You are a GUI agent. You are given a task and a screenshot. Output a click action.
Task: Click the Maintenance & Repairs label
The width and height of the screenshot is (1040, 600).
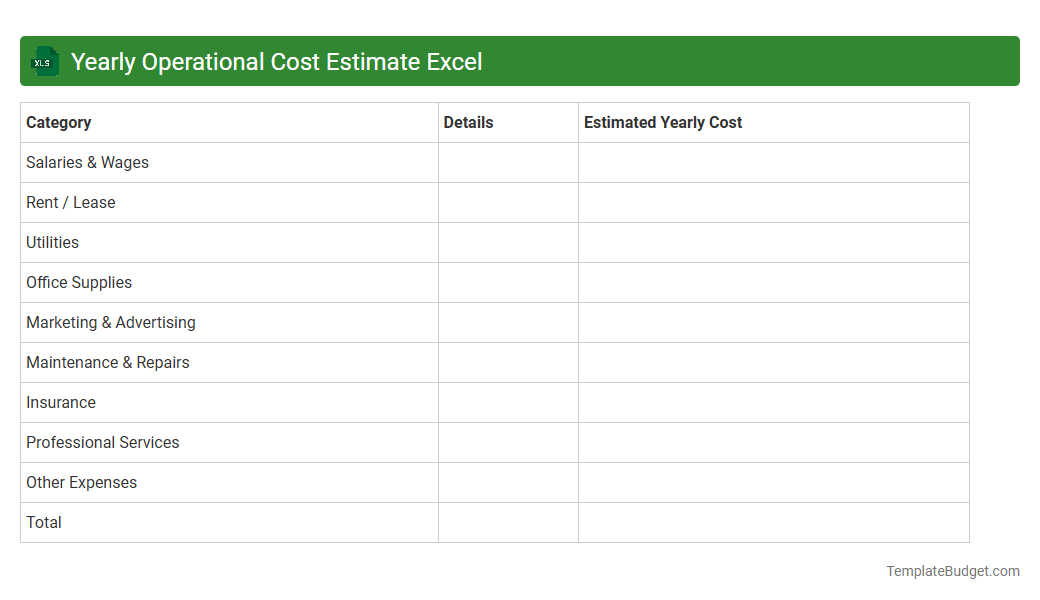[107, 362]
